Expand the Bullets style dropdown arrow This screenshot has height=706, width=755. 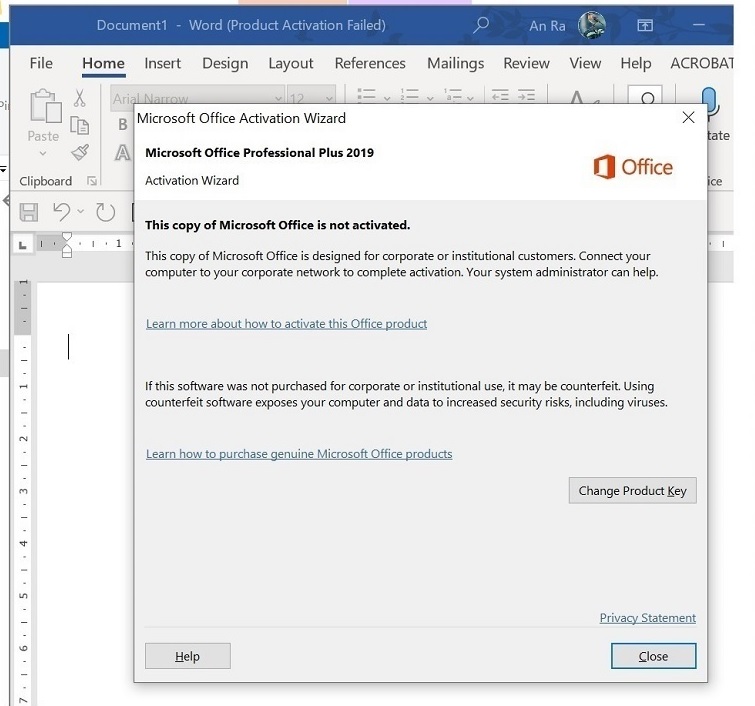tap(387, 98)
